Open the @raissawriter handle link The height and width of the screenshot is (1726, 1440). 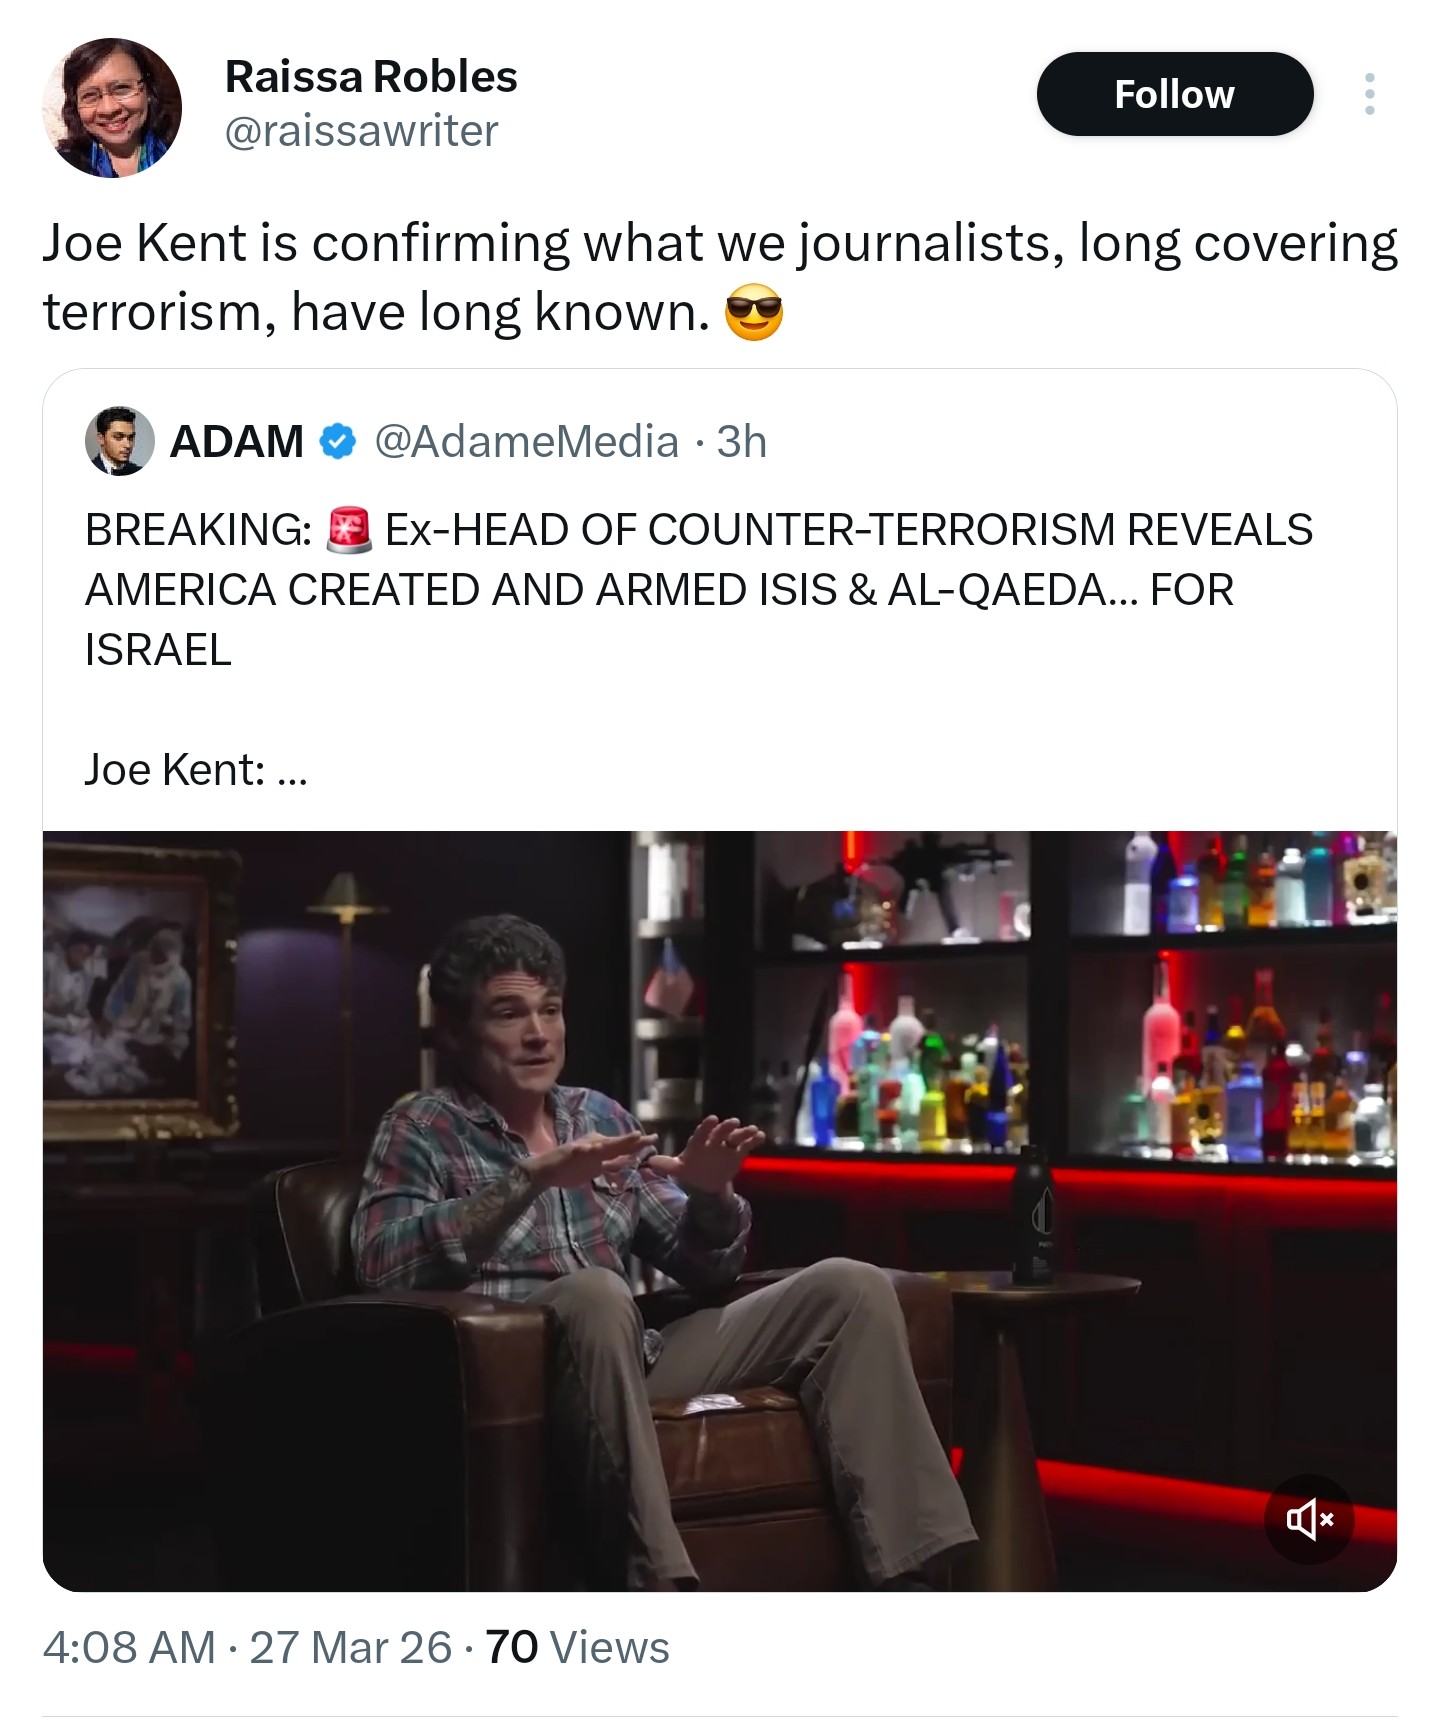[361, 131]
